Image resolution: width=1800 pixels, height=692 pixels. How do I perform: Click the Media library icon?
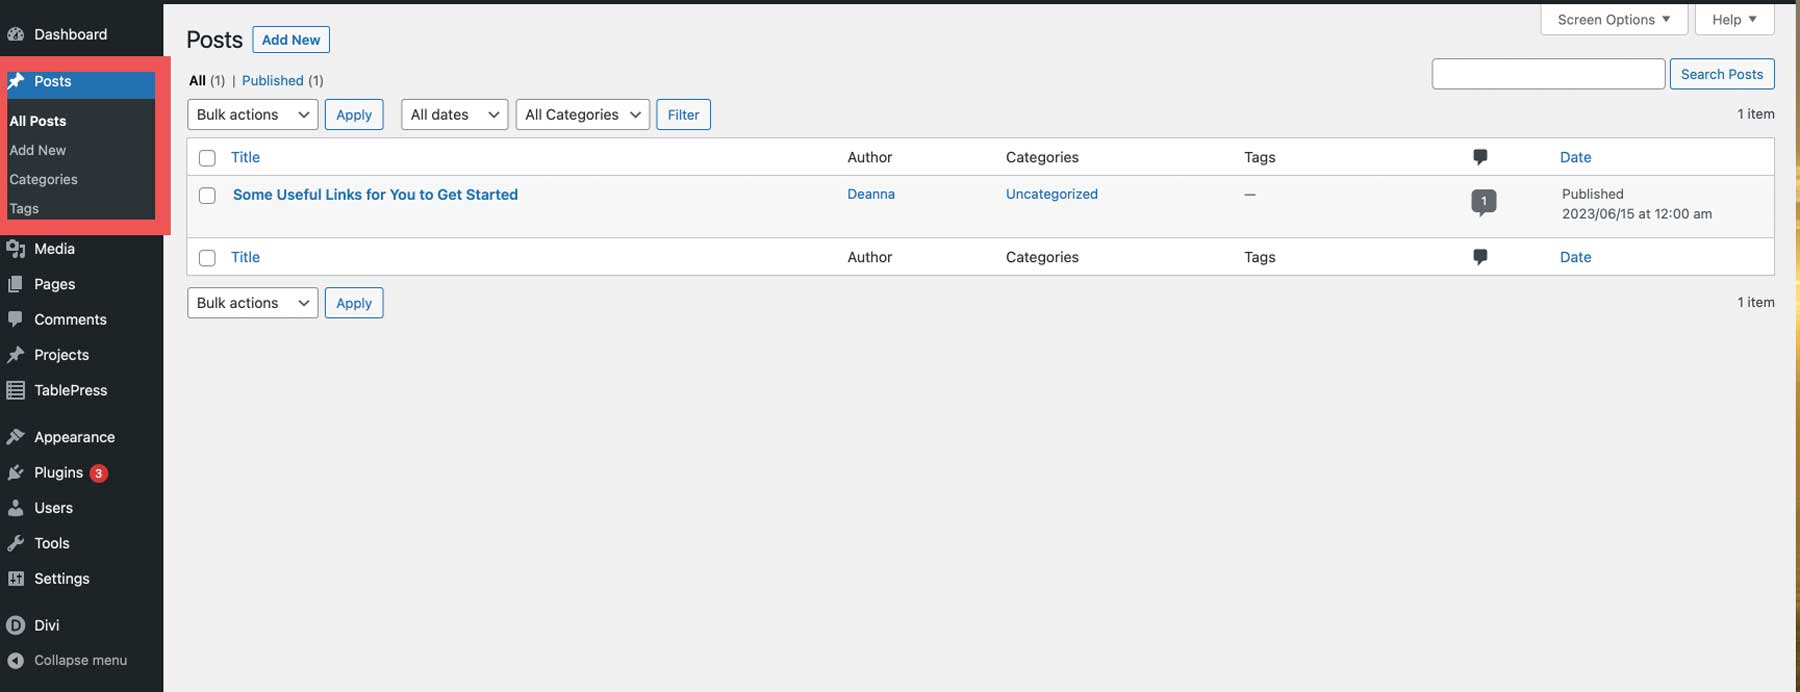pos(16,249)
